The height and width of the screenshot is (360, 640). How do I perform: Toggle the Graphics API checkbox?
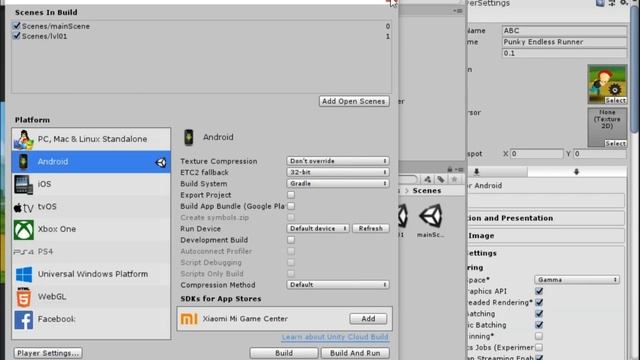click(539, 291)
